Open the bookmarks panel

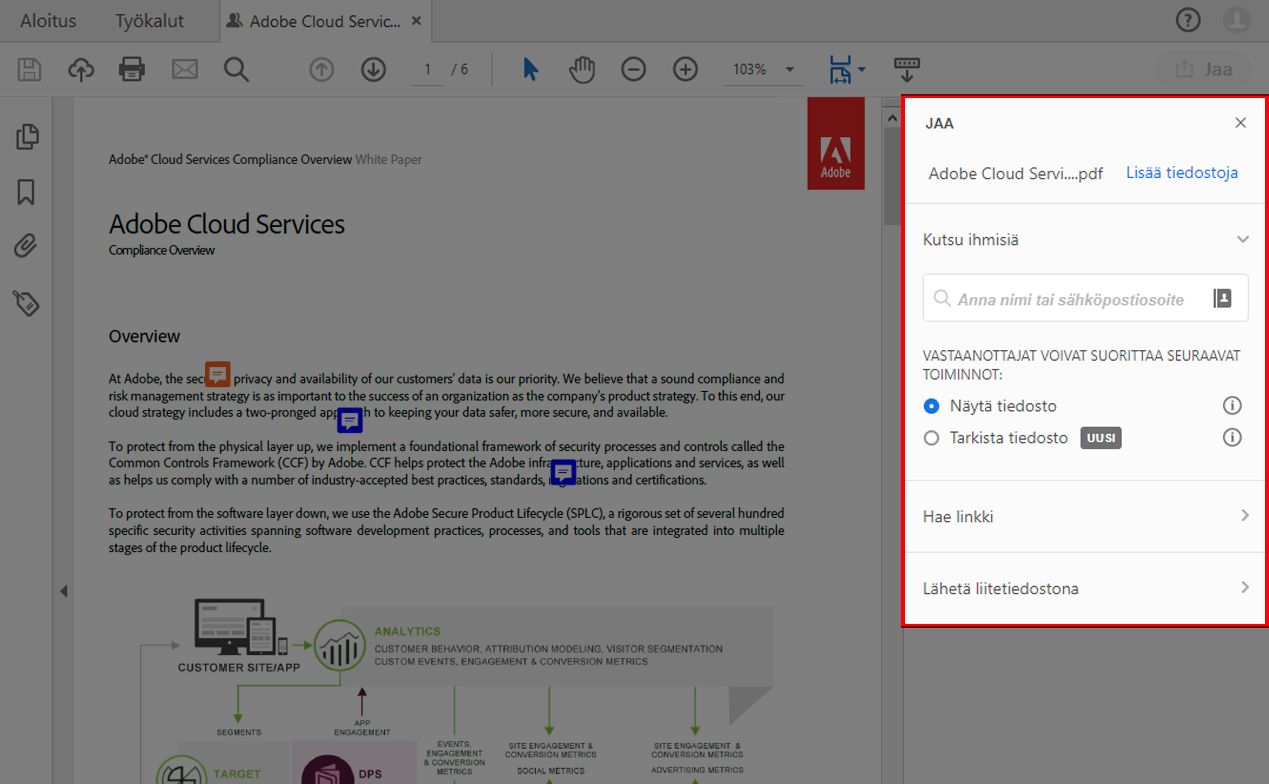pyautogui.click(x=27, y=192)
